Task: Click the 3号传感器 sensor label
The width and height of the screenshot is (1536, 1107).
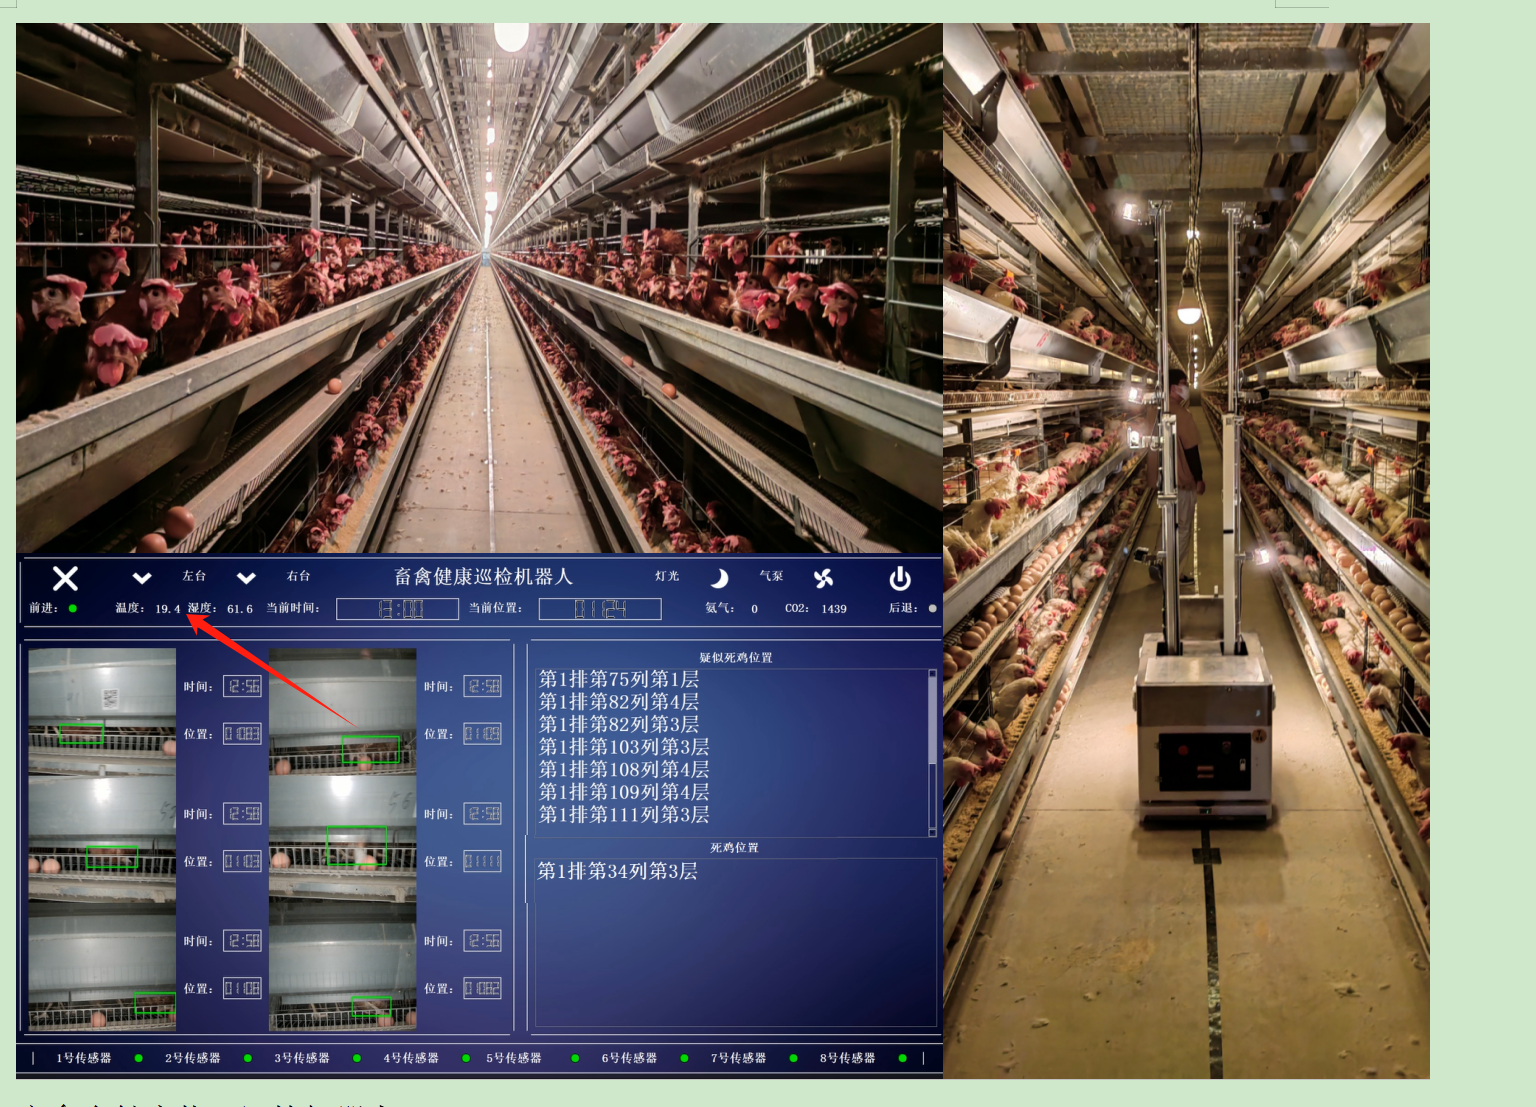Action: point(302,1058)
